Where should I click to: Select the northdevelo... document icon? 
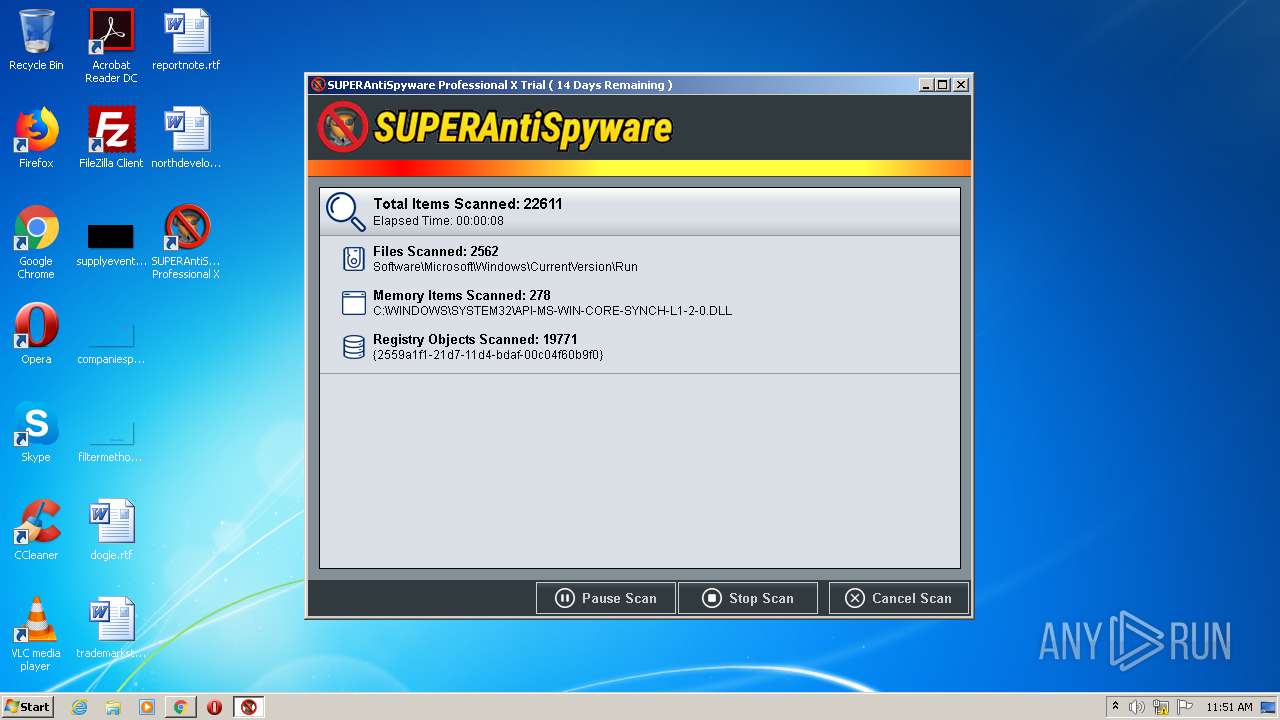[x=186, y=138]
